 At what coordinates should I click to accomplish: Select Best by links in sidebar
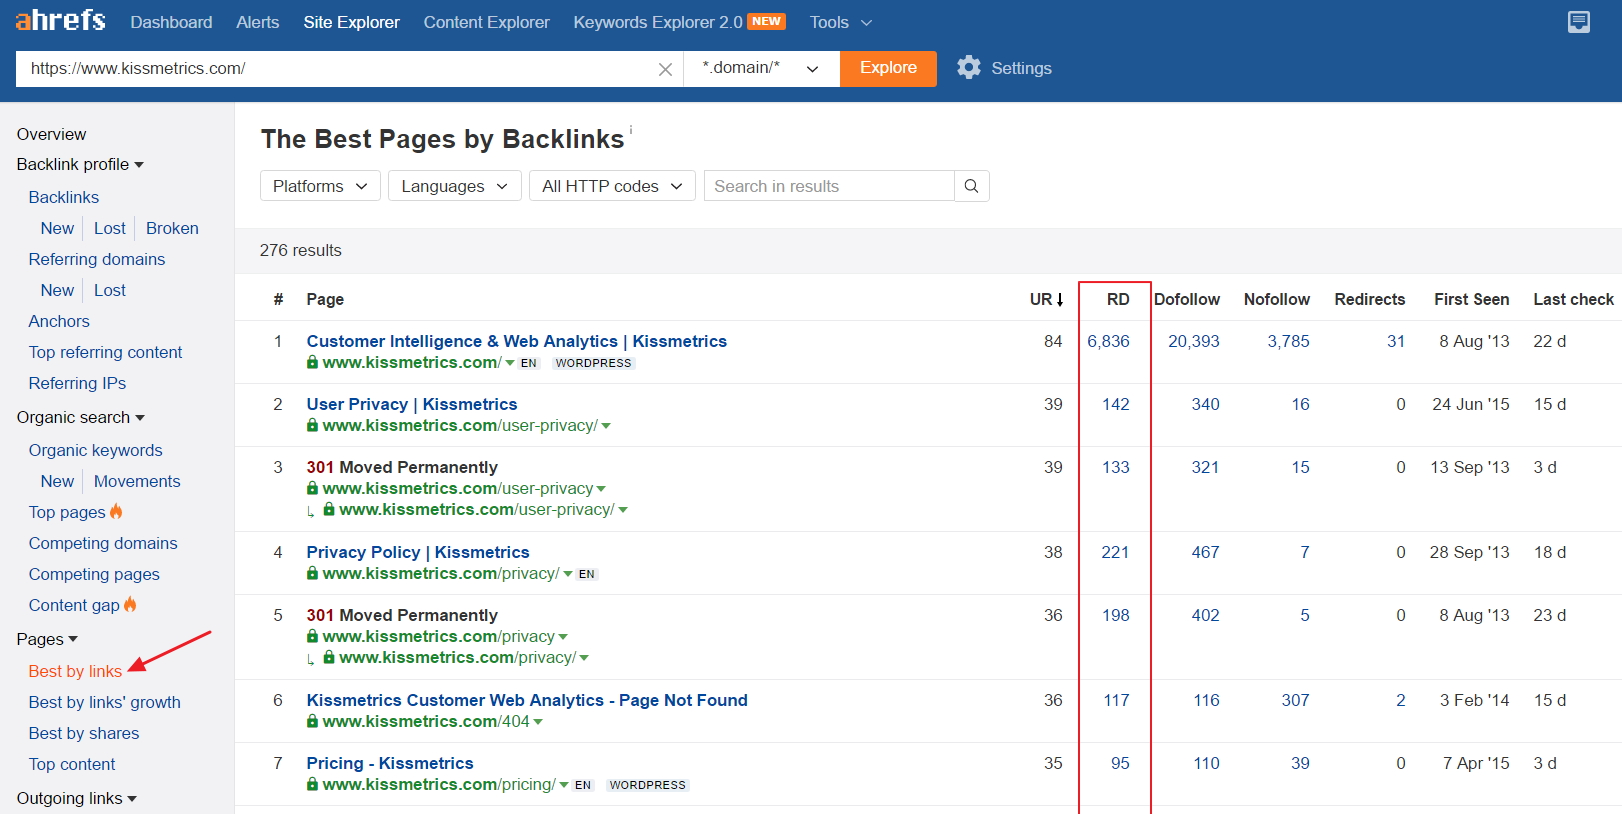tap(75, 671)
